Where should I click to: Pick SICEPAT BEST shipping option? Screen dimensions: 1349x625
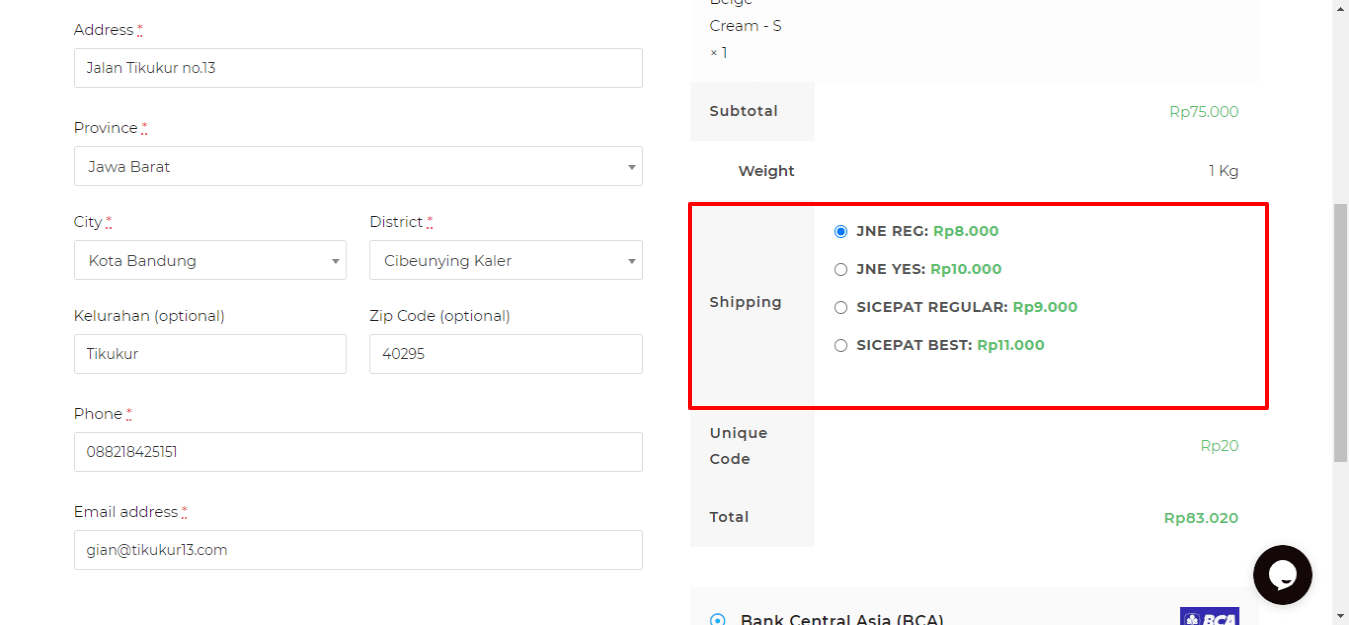pyautogui.click(x=841, y=345)
